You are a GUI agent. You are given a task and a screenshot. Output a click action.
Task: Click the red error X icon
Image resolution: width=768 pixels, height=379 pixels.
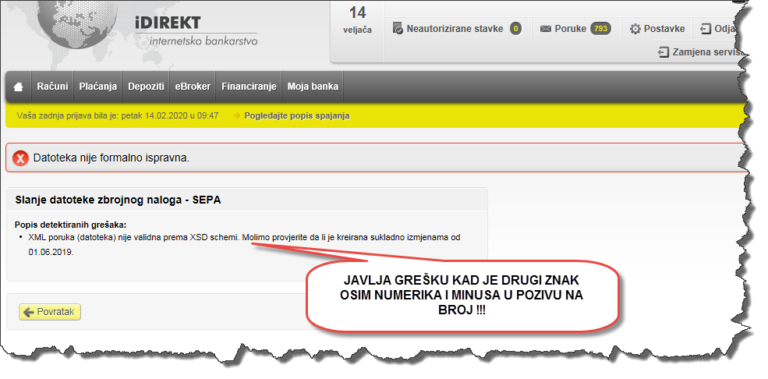tap(21, 158)
